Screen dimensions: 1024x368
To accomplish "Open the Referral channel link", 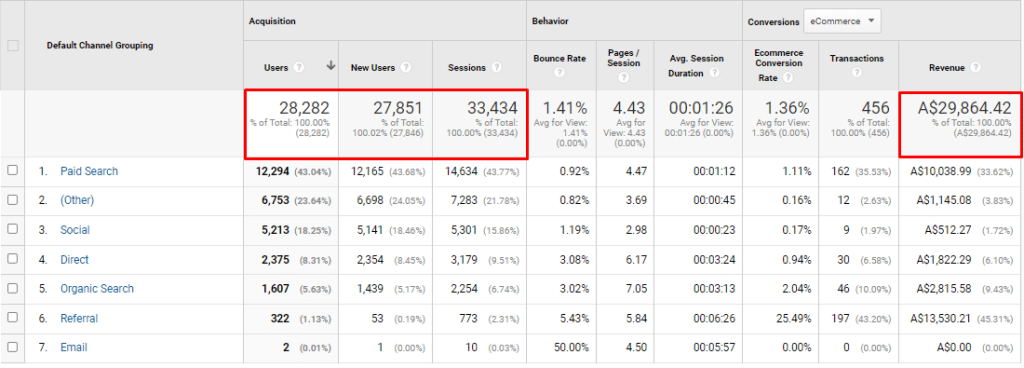I will tap(79, 318).
